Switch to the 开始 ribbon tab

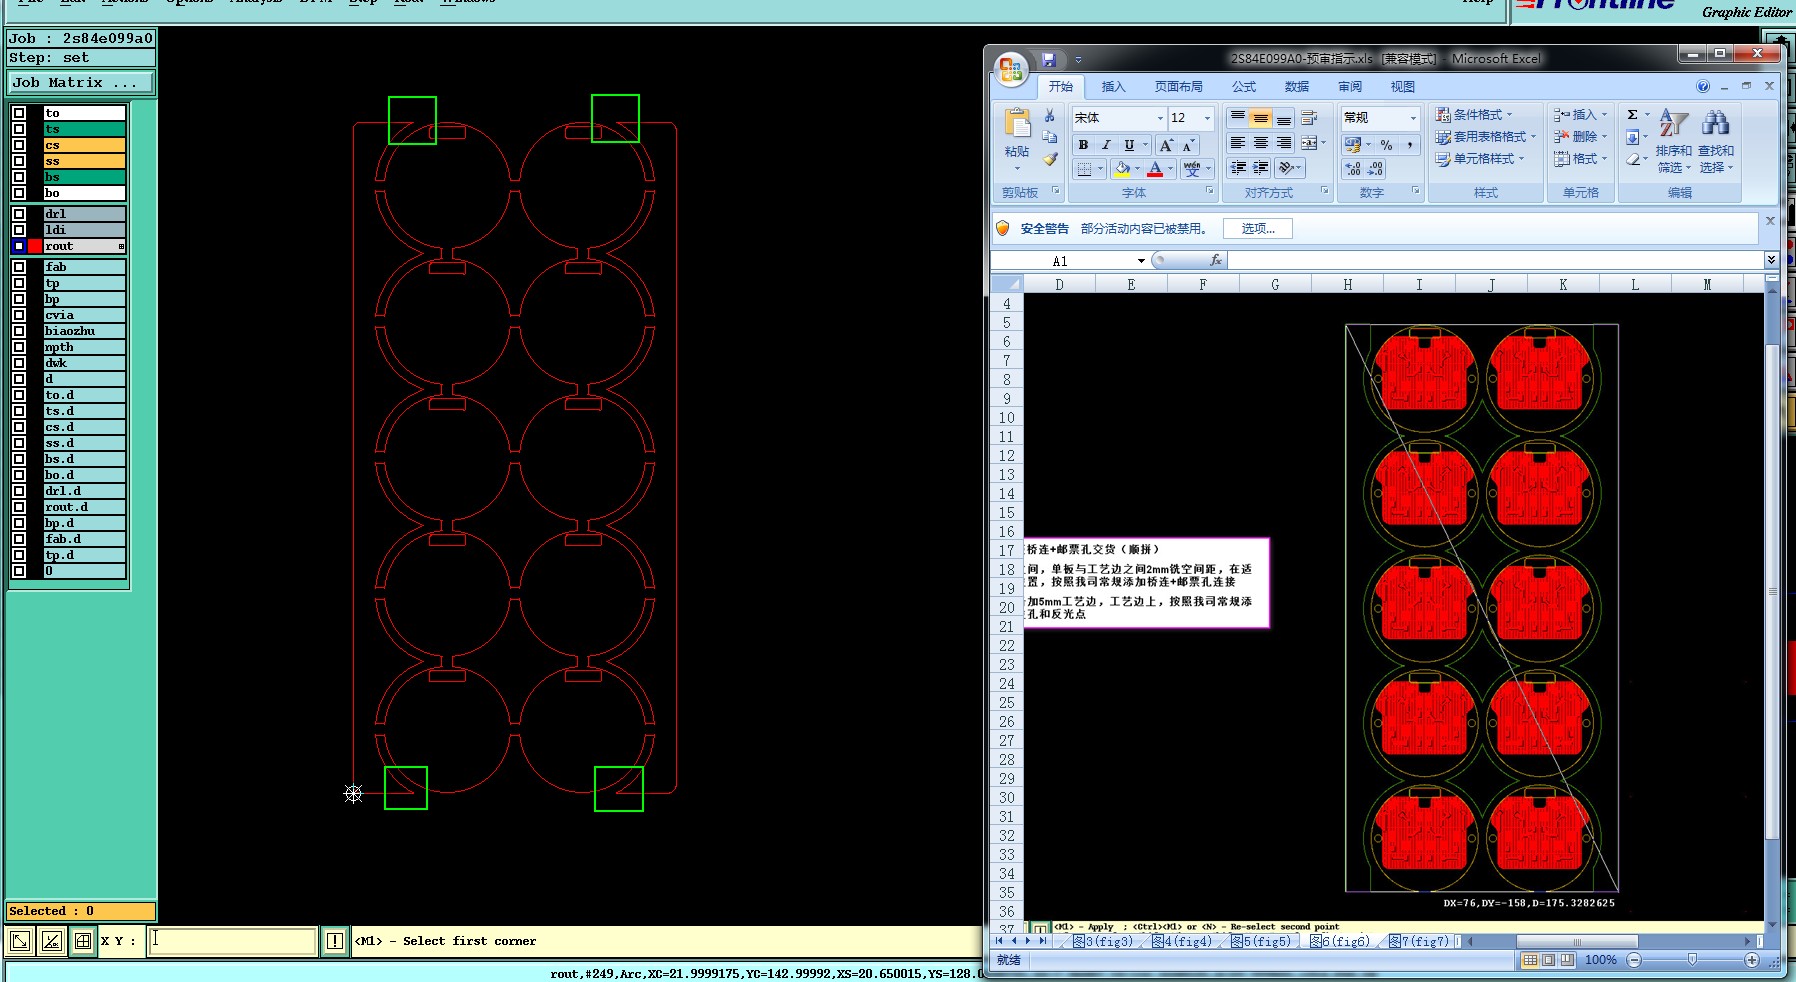pos(1061,87)
